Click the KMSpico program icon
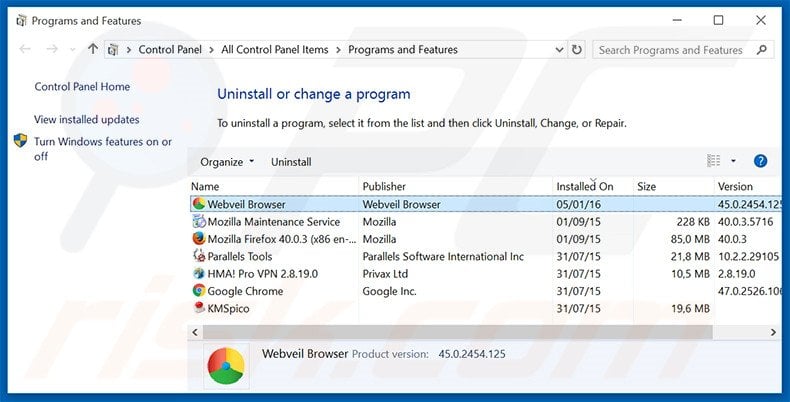Viewport: 790px width, 402px height. [x=199, y=308]
